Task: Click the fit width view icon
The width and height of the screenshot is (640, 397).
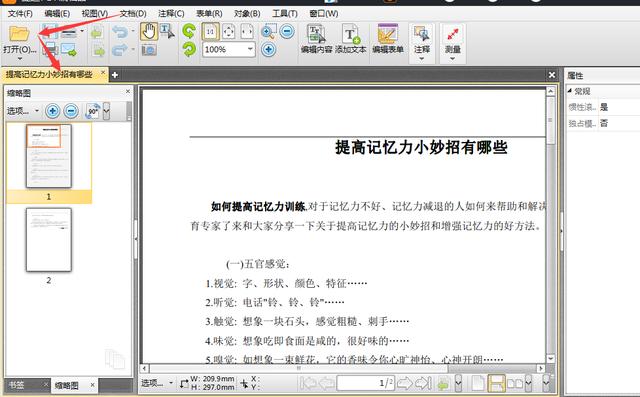Action: tap(247, 31)
